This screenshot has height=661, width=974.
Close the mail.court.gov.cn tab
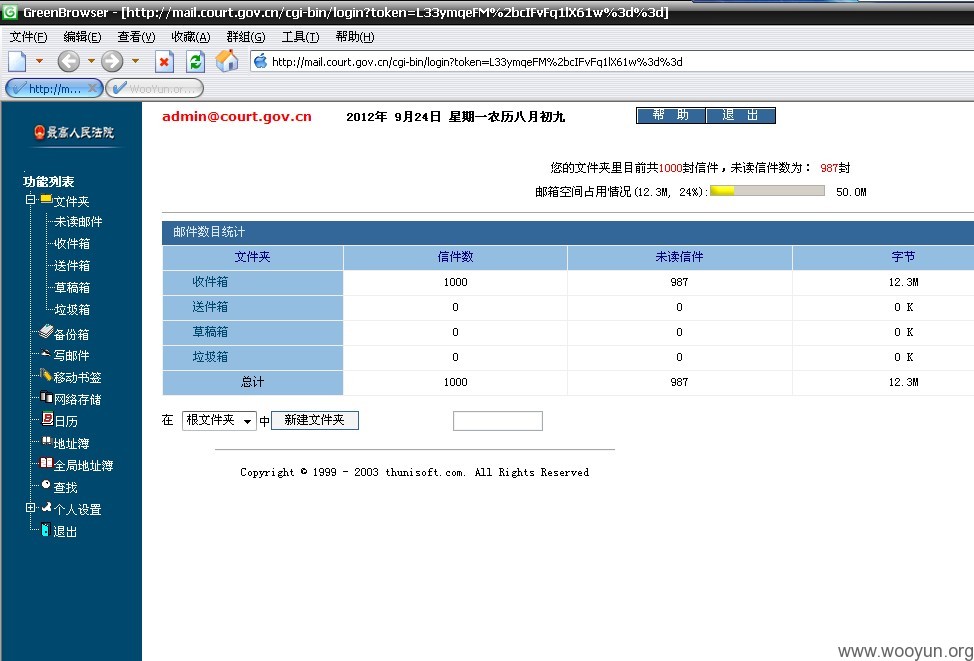92,88
